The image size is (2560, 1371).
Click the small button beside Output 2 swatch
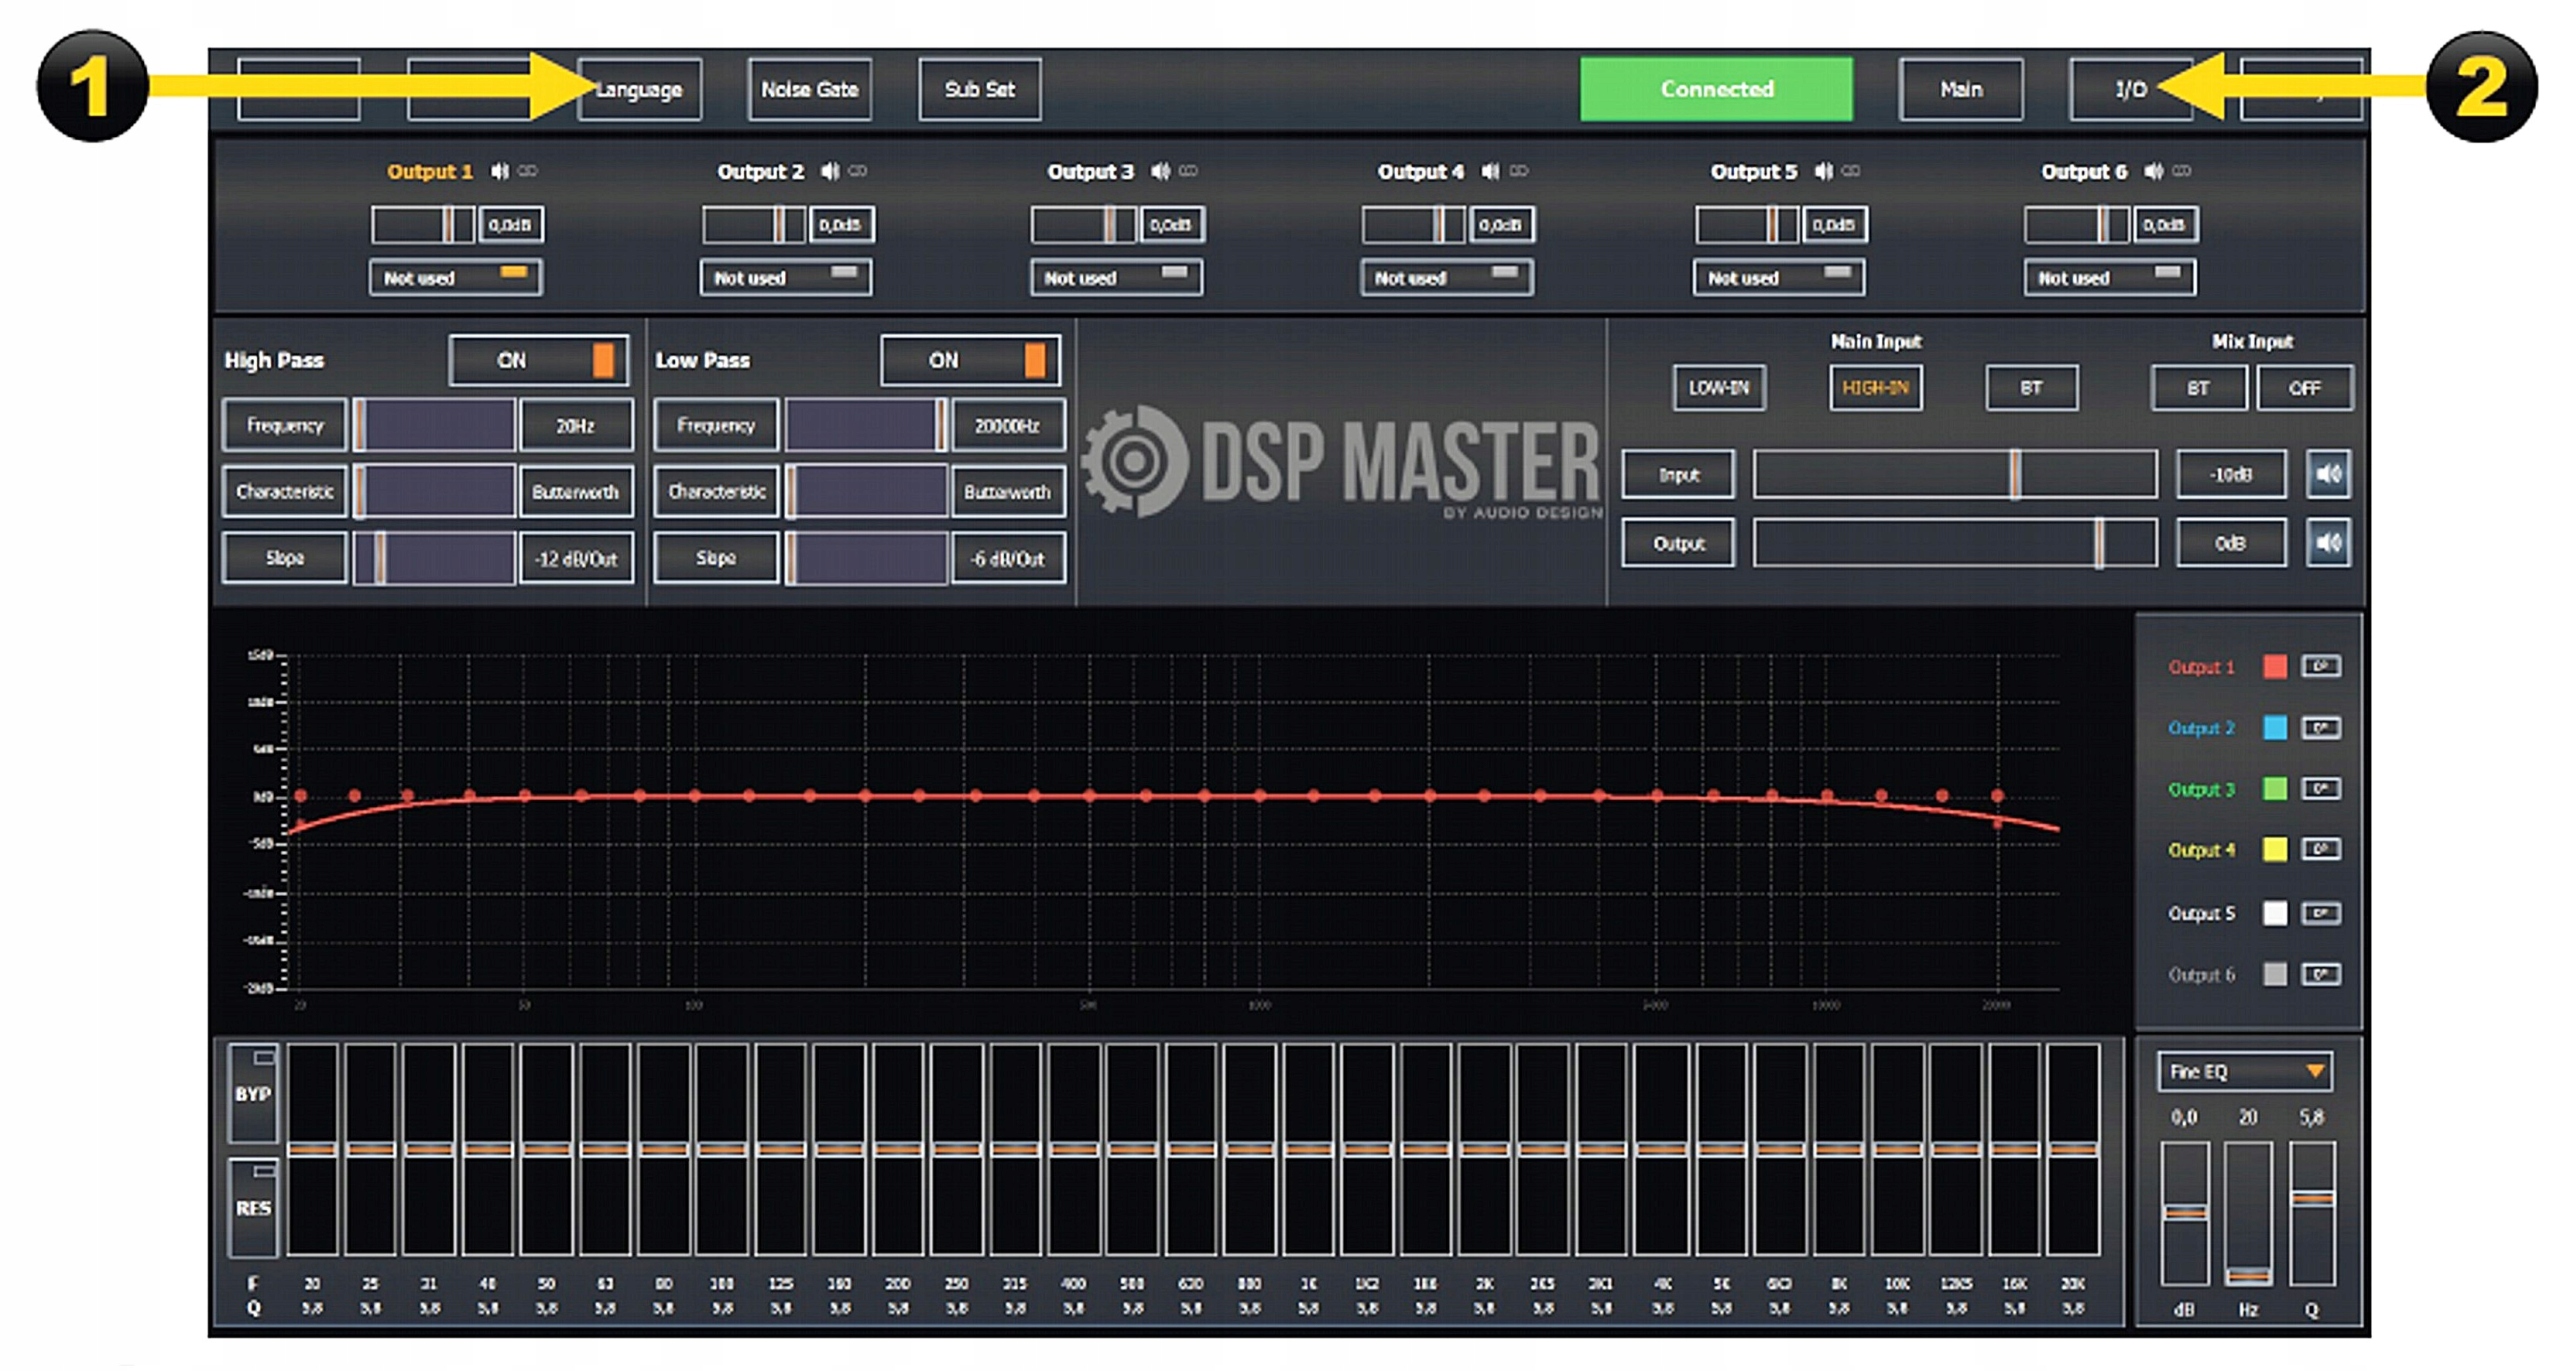[x=2320, y=728]
